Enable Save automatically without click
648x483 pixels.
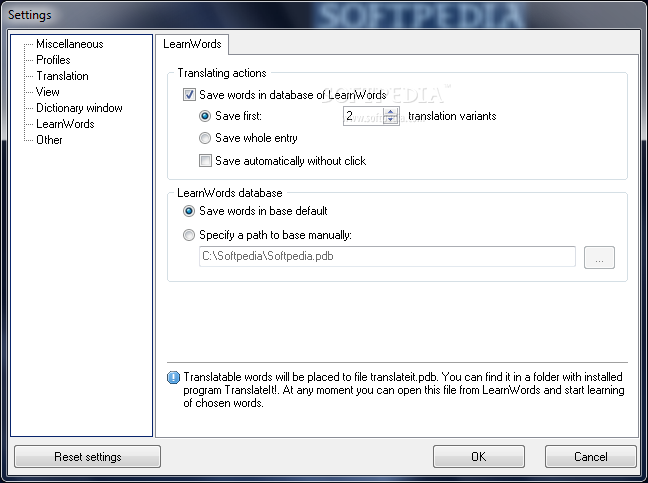(205, 160)
